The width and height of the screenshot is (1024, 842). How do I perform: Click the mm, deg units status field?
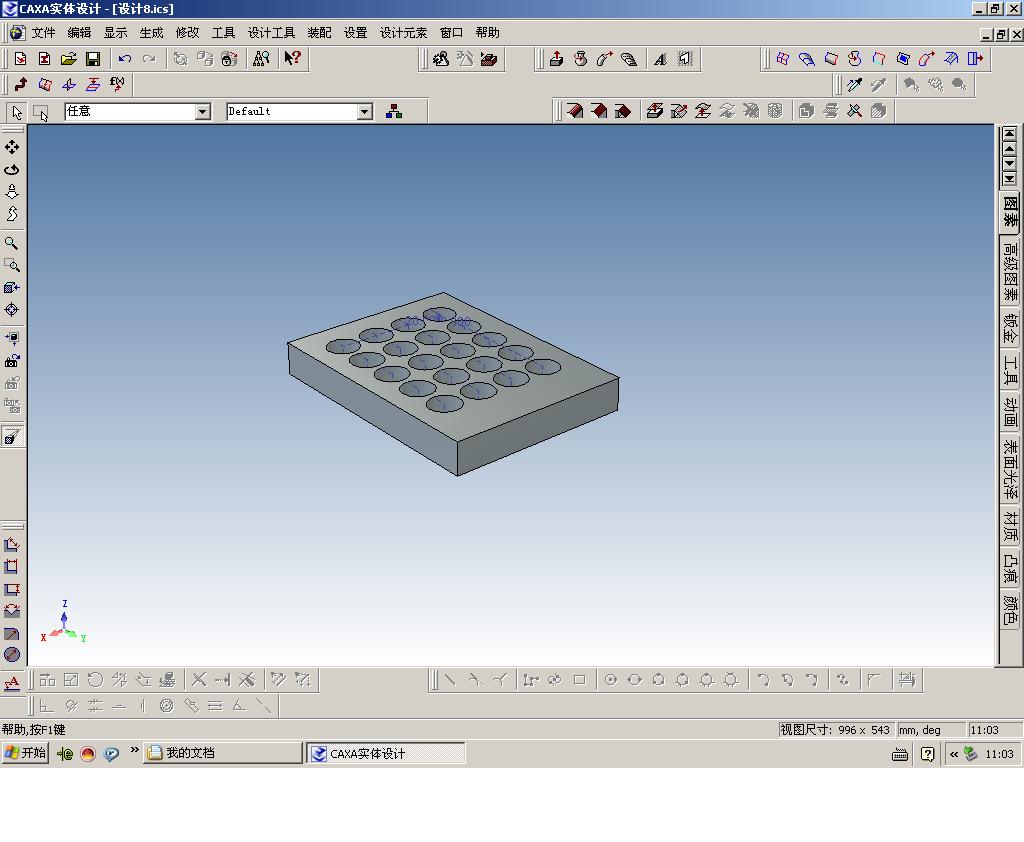point(931,730)
